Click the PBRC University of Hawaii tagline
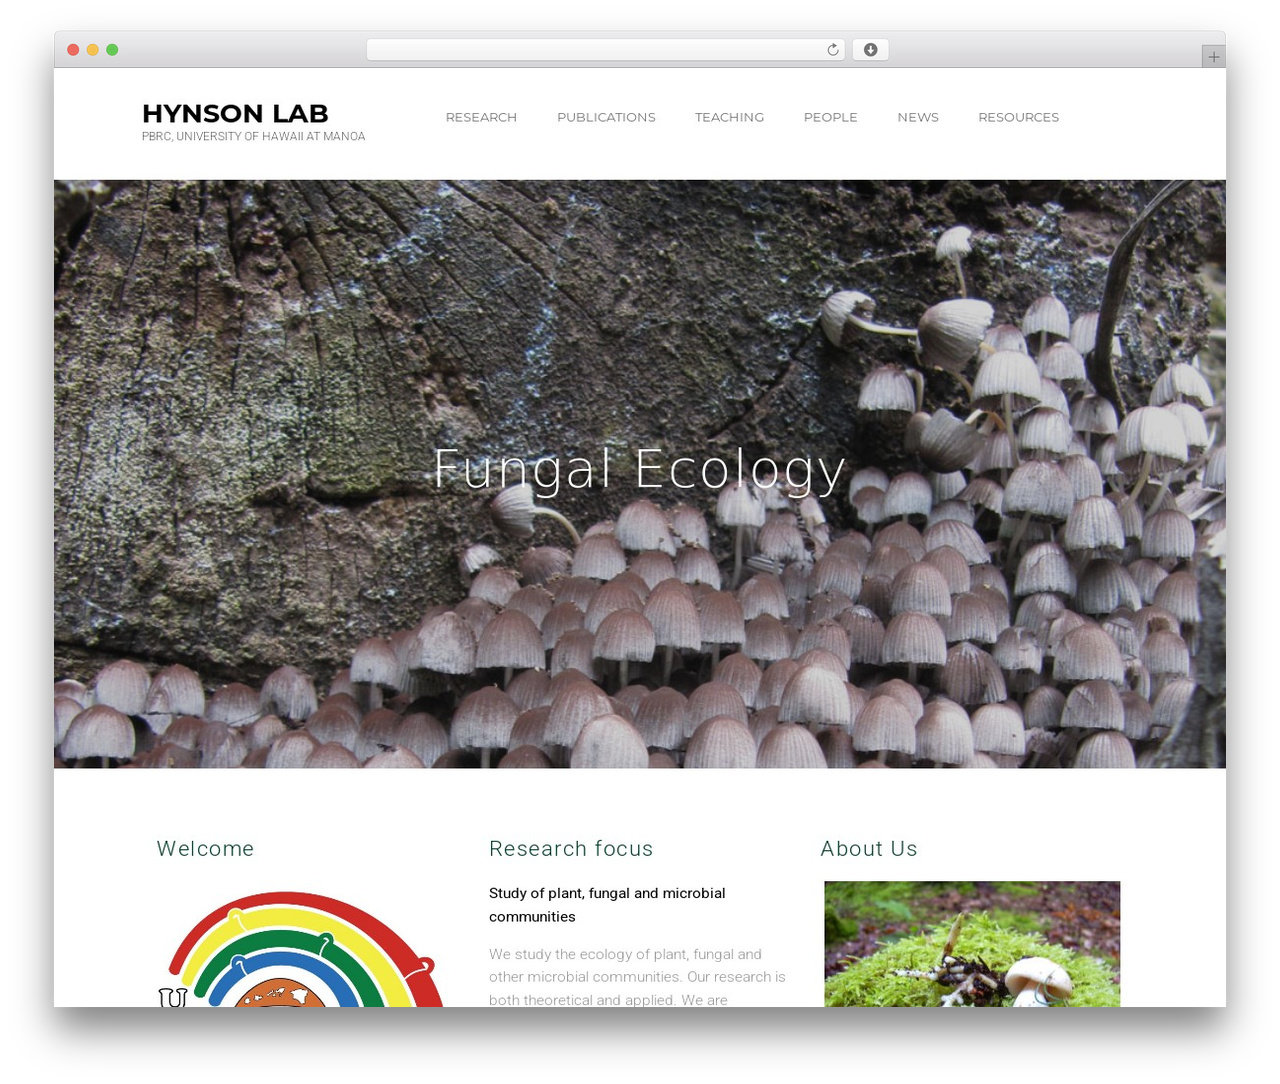Screen dimensions: 1280x1084 (253, 136)
